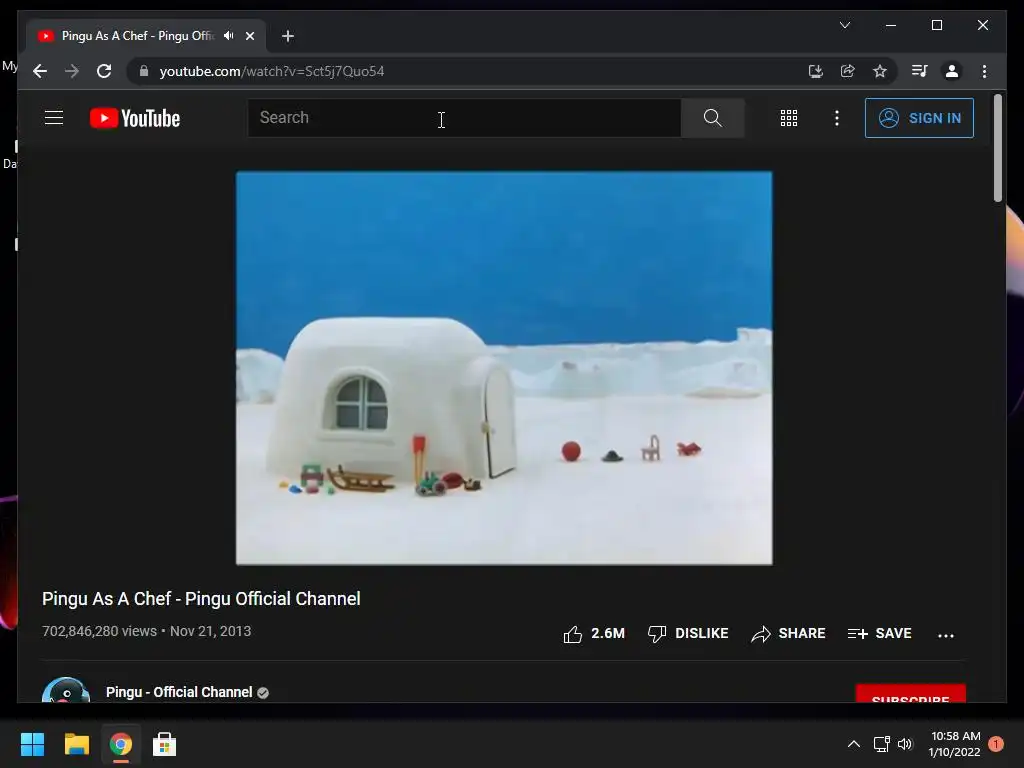Click the notification badge in the taskbar
Viewport: 1024px width, 768px height.
(995, 743)
